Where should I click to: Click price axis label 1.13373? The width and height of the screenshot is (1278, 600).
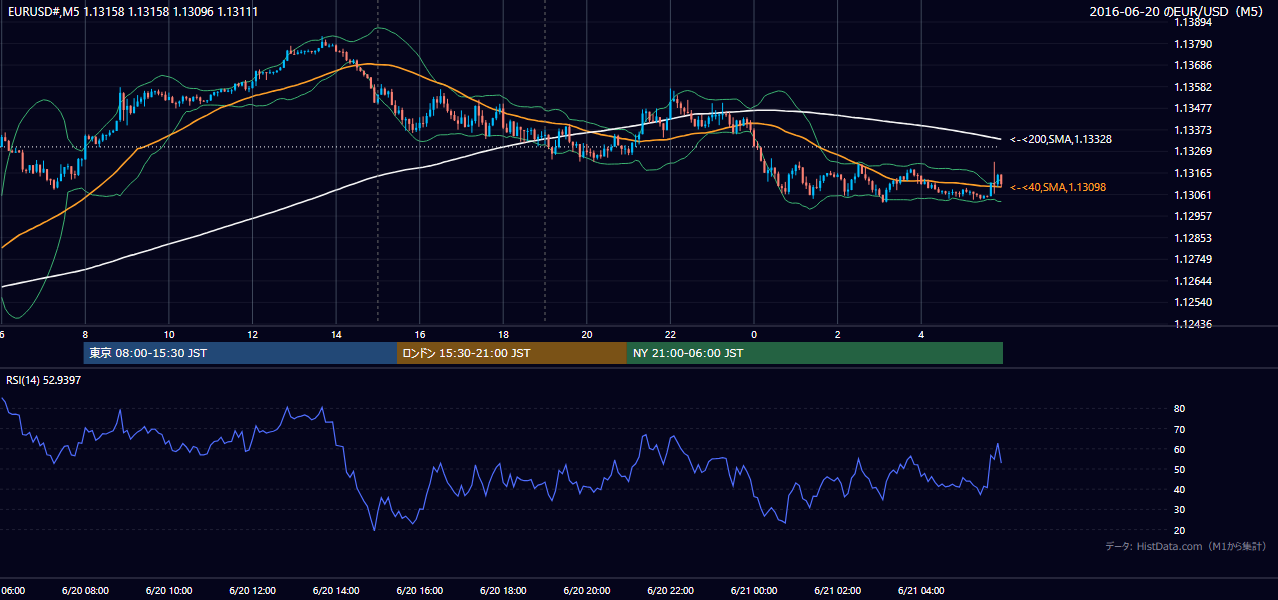pyautogui.click(x=1193, y=130)
